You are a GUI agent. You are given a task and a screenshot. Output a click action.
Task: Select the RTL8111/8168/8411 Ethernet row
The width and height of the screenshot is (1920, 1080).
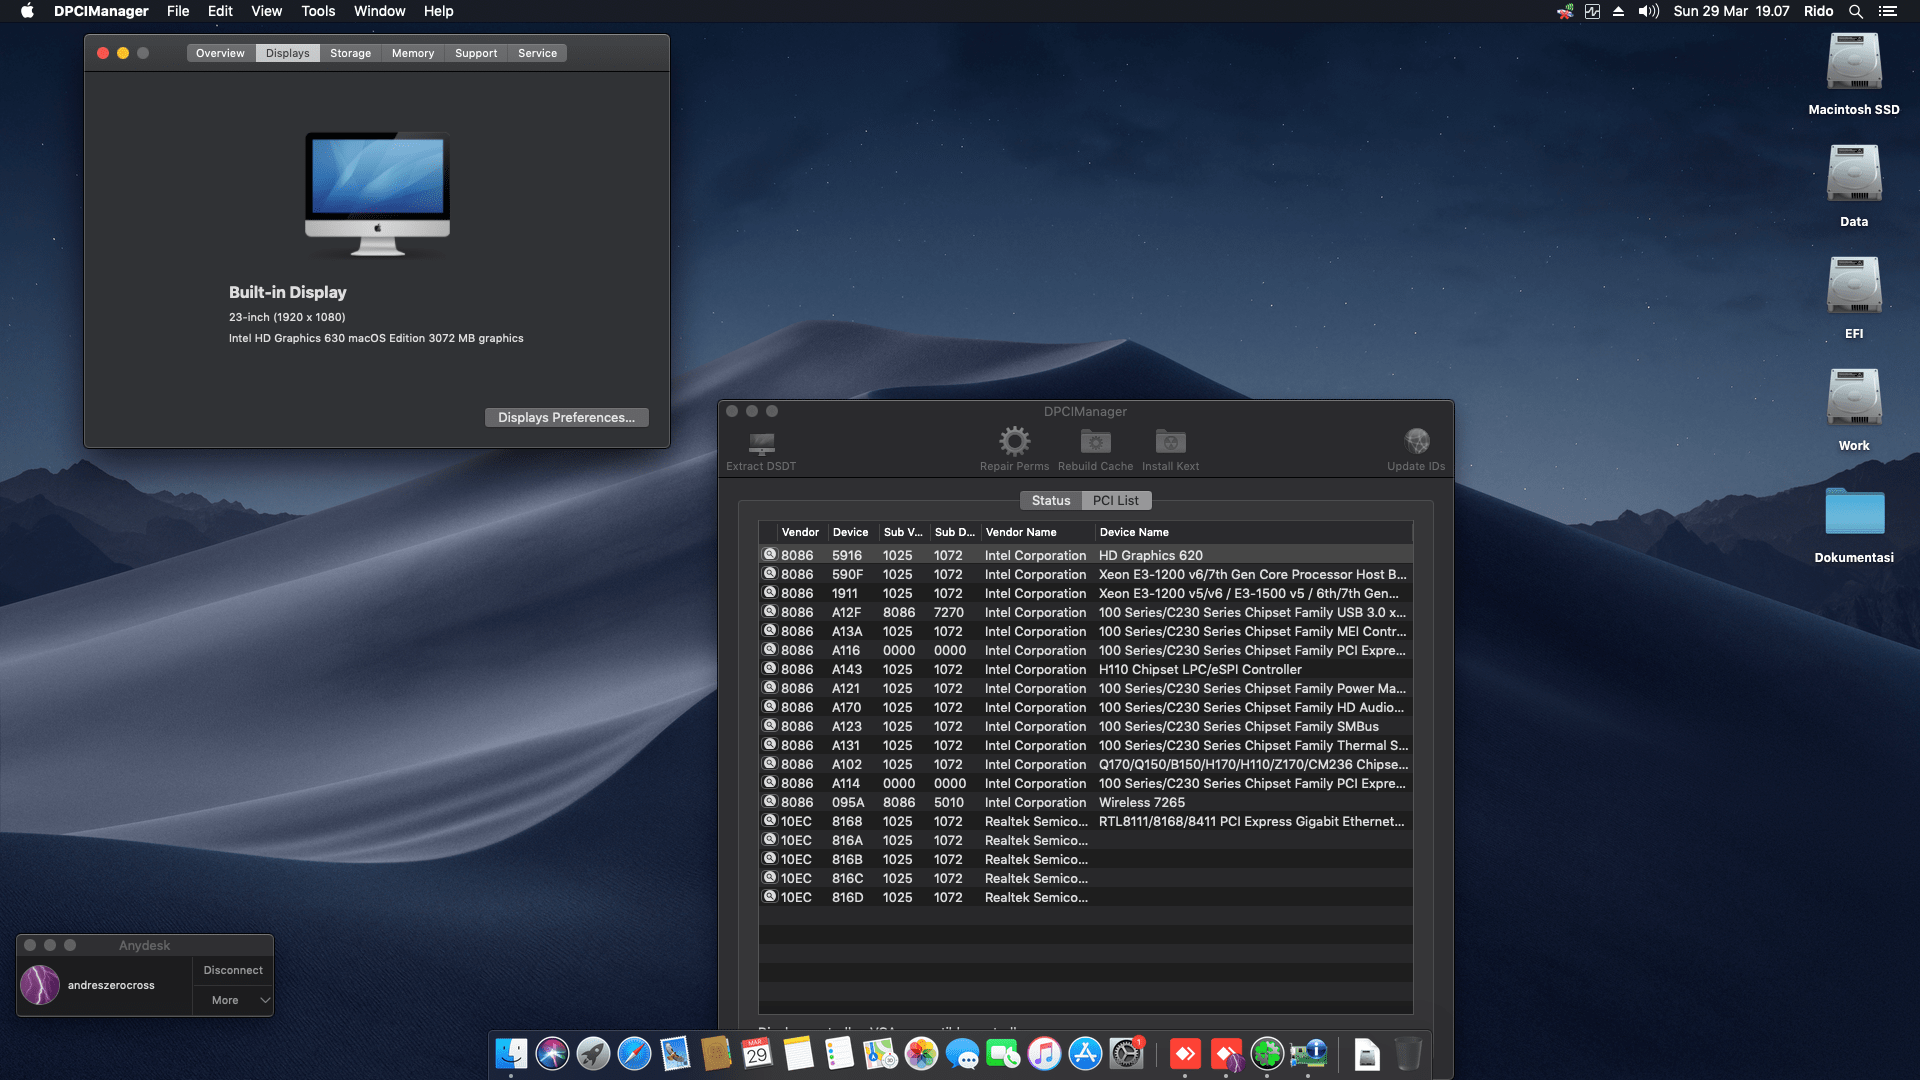pyautogui.click(x=1085, y=821)
